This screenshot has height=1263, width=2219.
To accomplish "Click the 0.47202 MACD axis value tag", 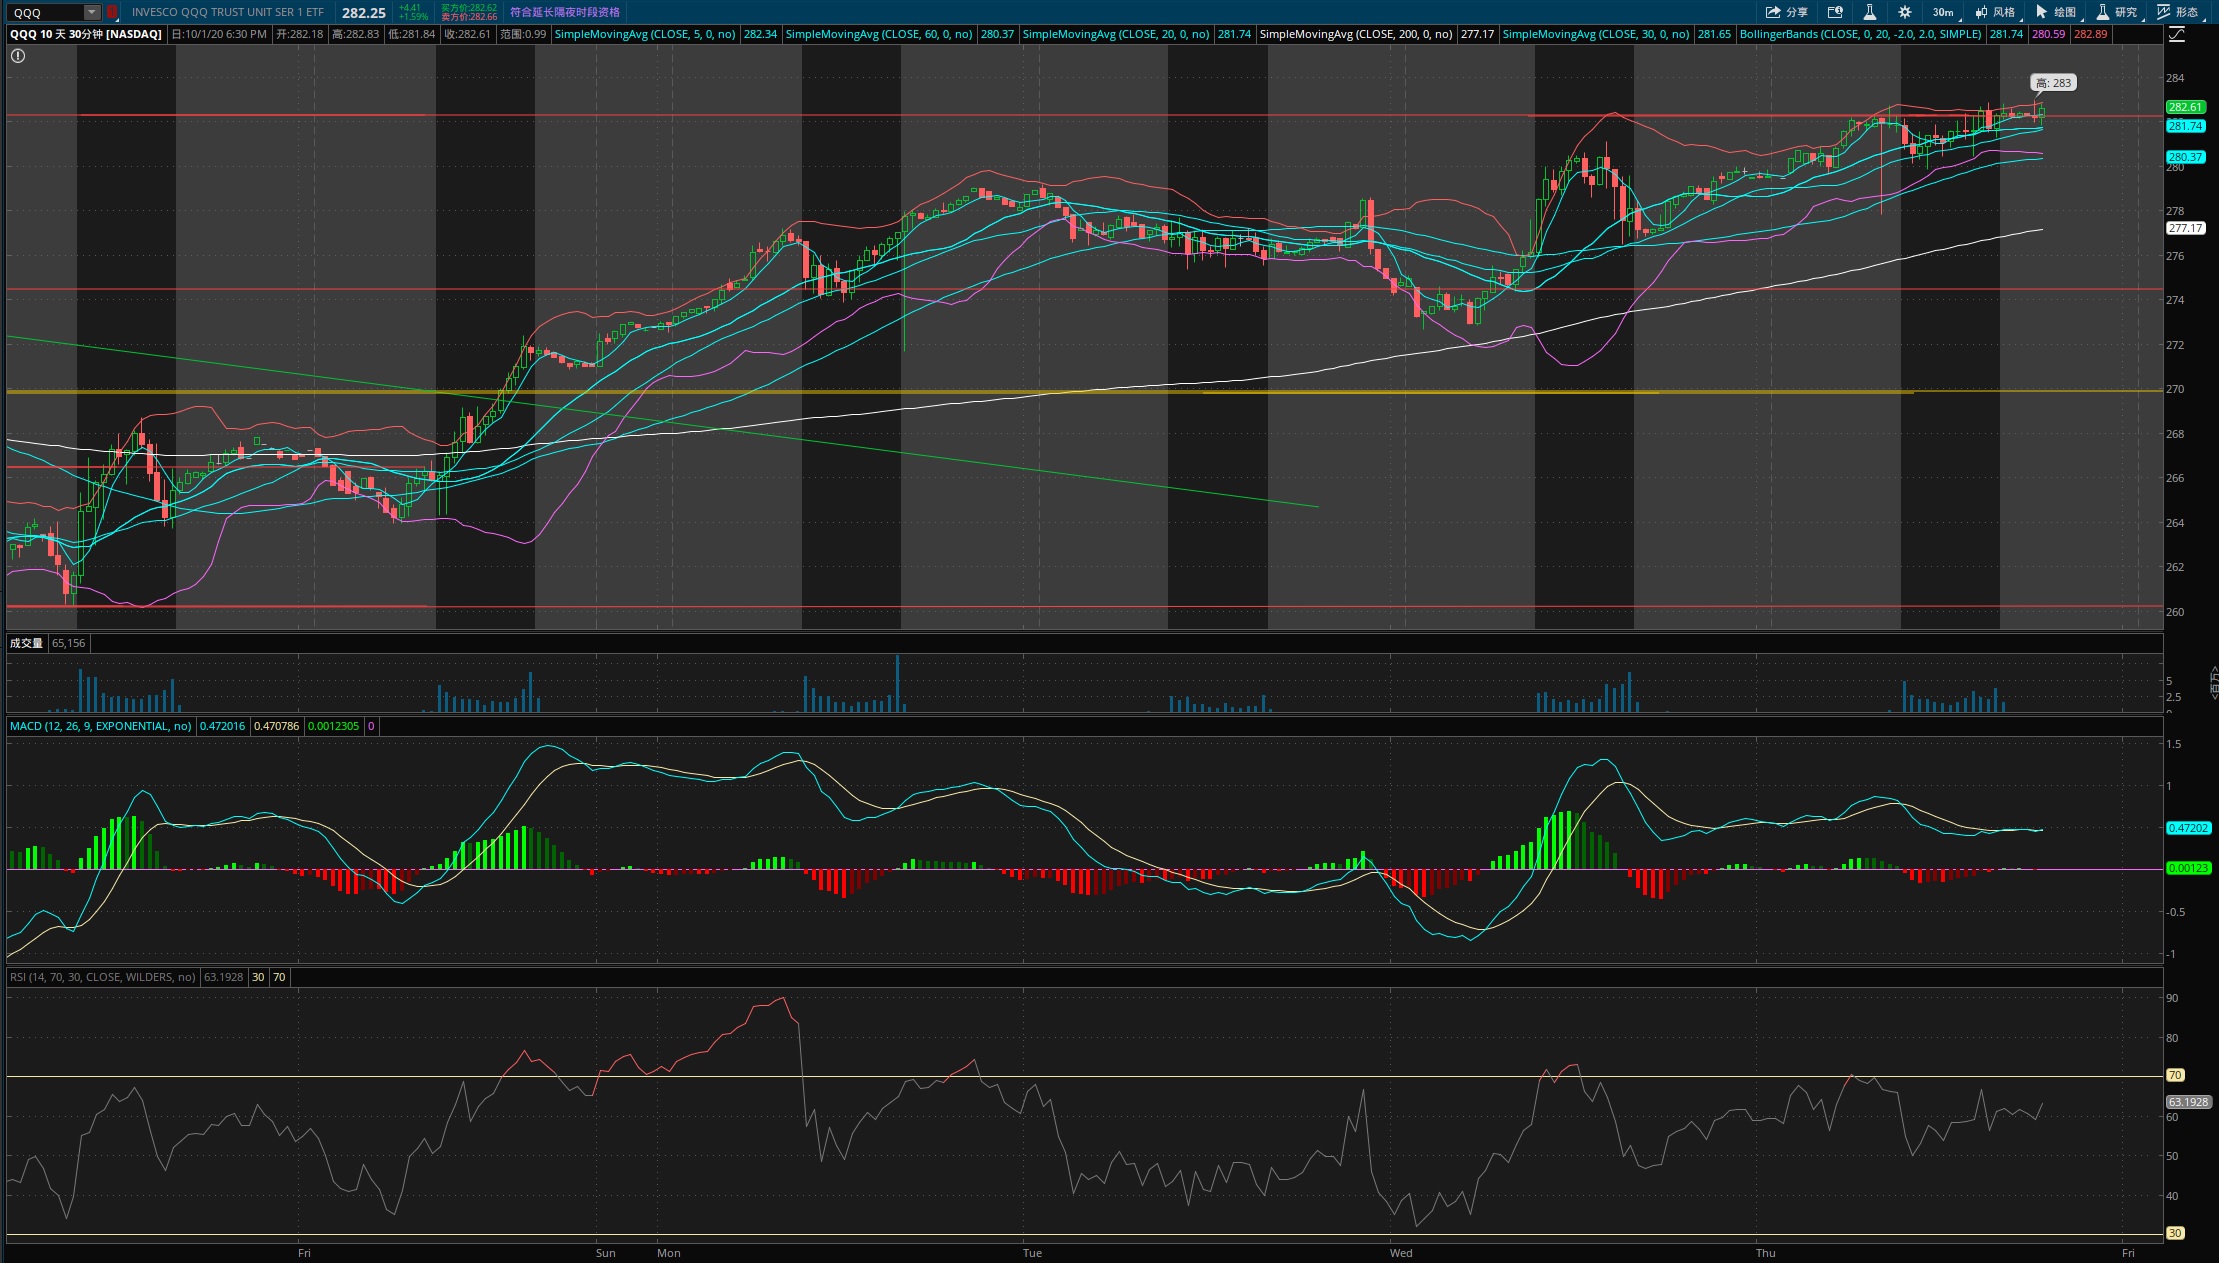I will pyautogui.click(x=2187, y=828).
